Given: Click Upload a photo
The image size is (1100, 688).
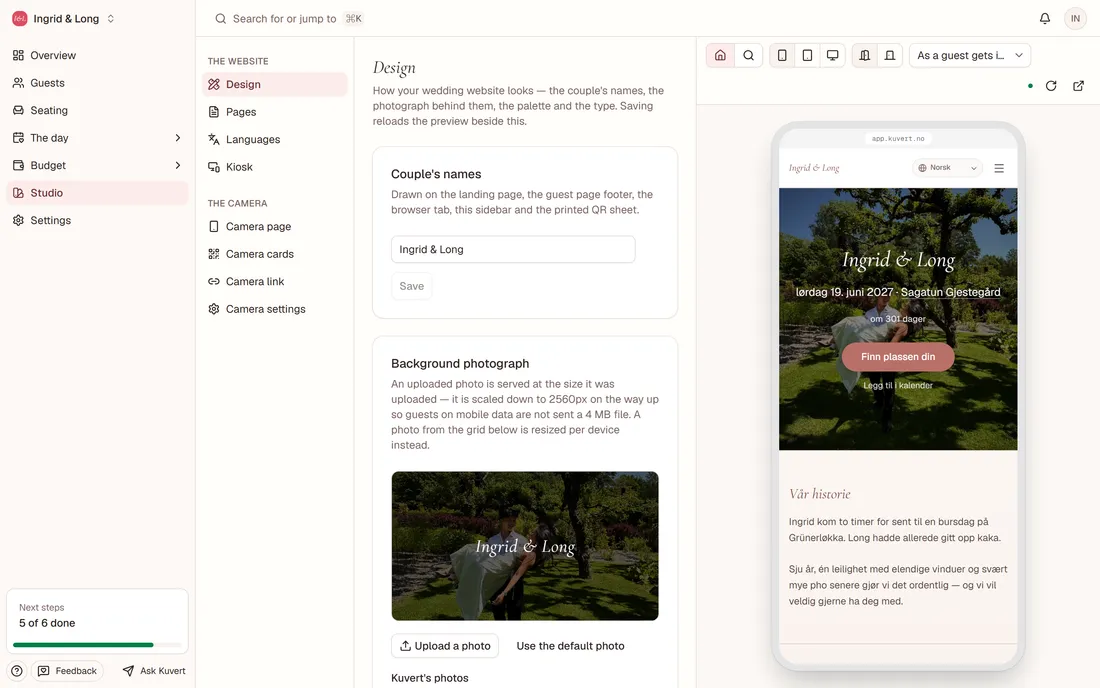Looking at the screenshot, I should point(445,646).
